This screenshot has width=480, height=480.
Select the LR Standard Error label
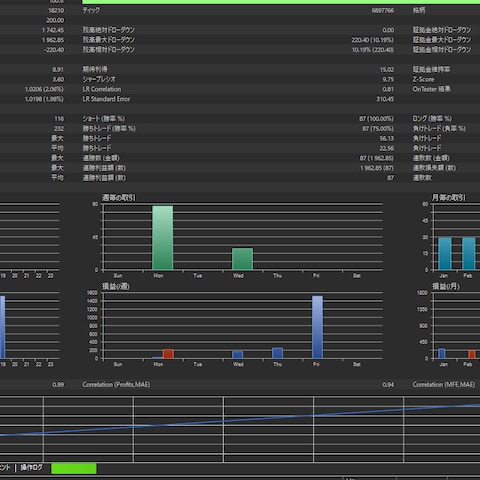106,99
